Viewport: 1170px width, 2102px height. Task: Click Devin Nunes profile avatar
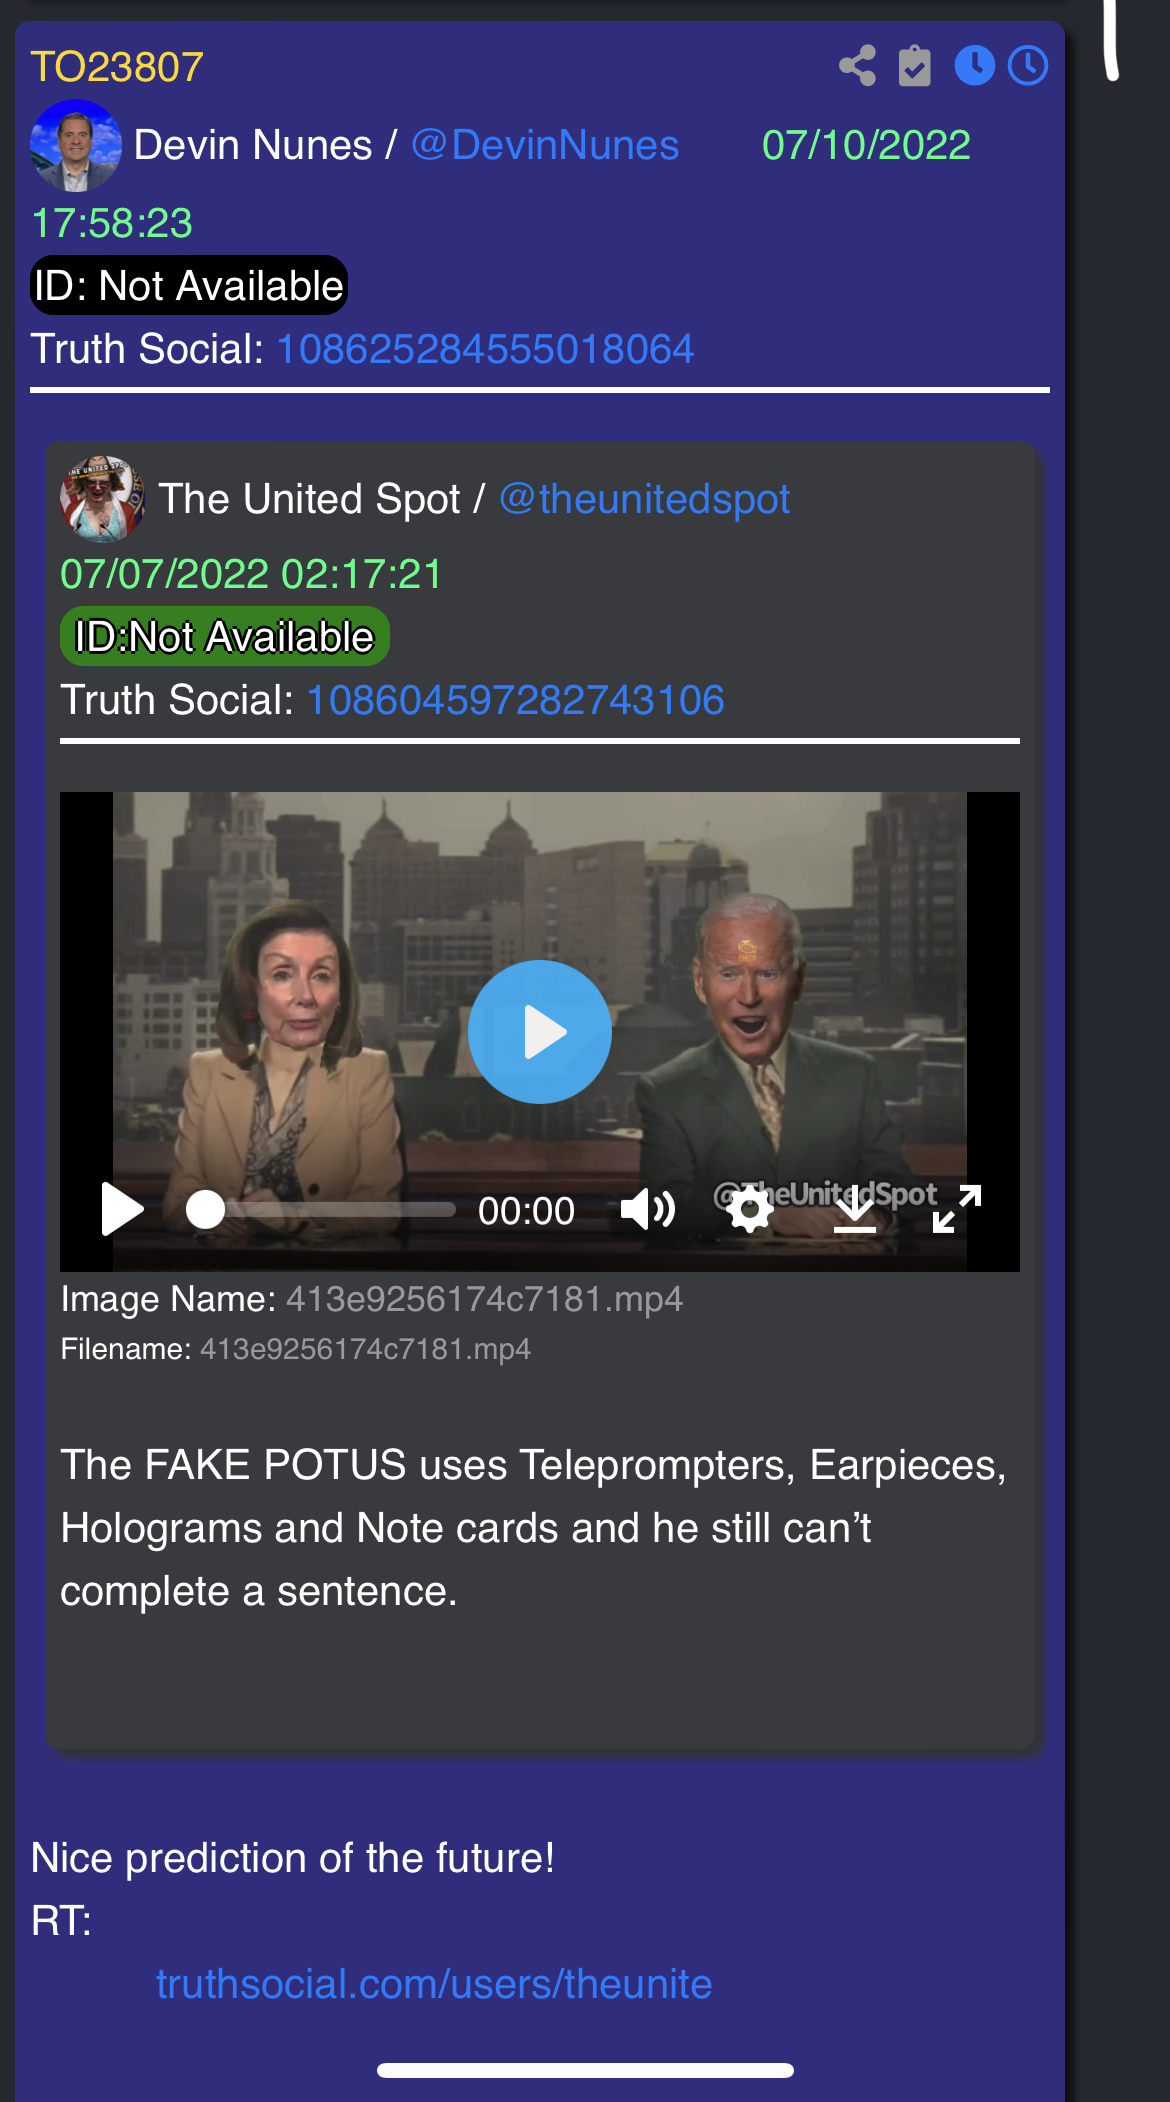click(x=76, y=145)
